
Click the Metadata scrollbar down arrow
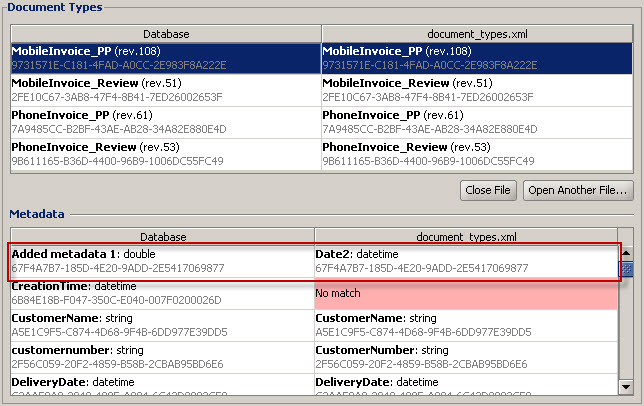click(x=626, y=386)
